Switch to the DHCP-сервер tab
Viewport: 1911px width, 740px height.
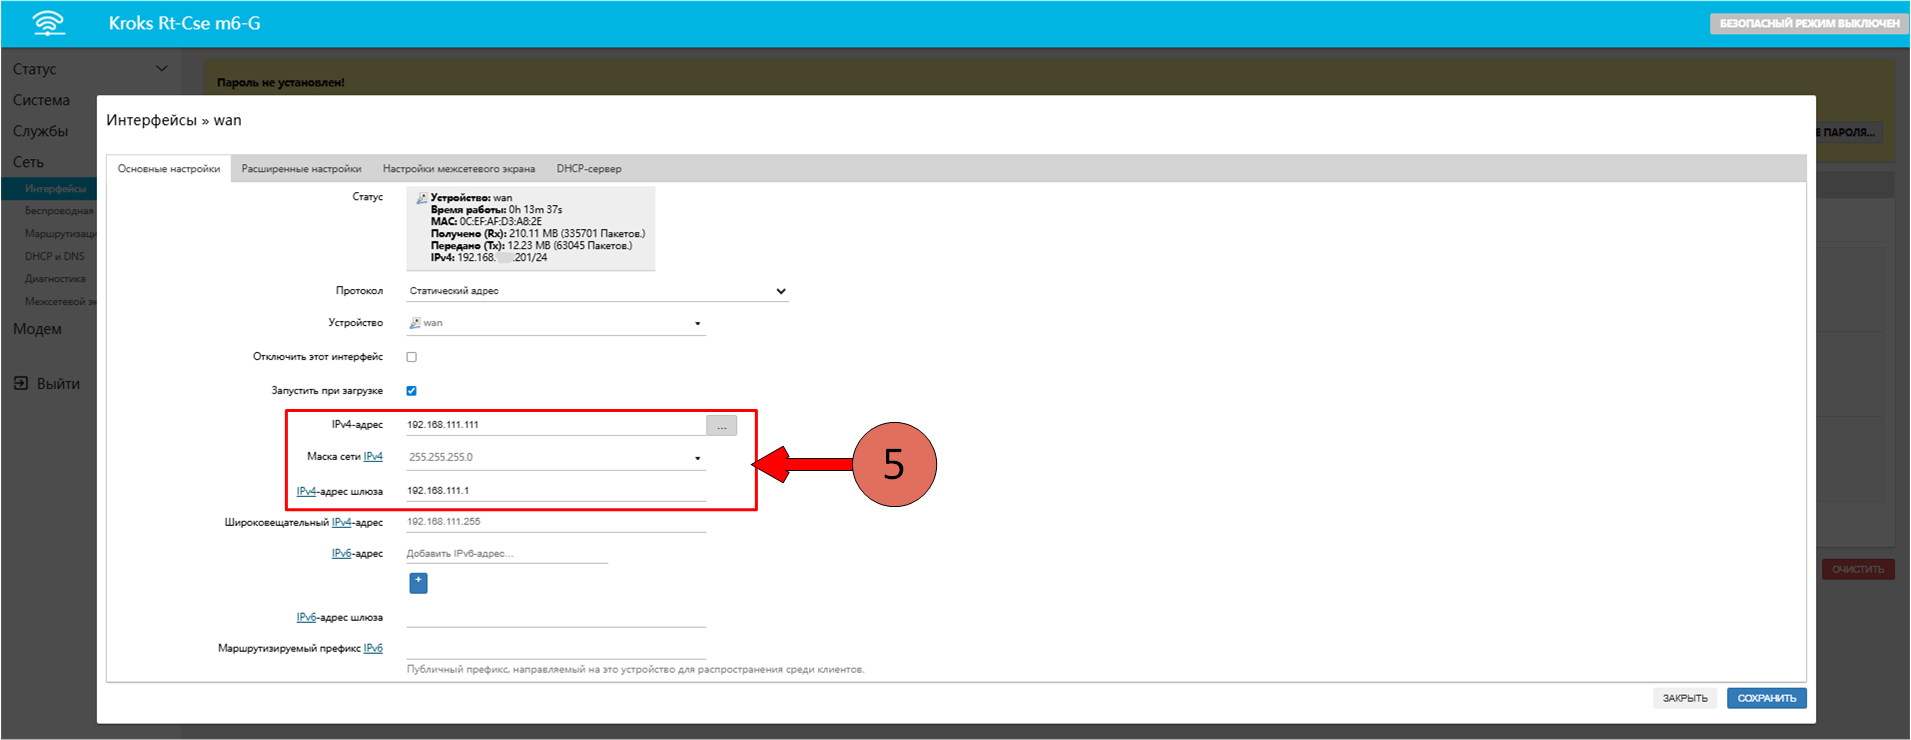pyautogui.click(x=589, y=169)
